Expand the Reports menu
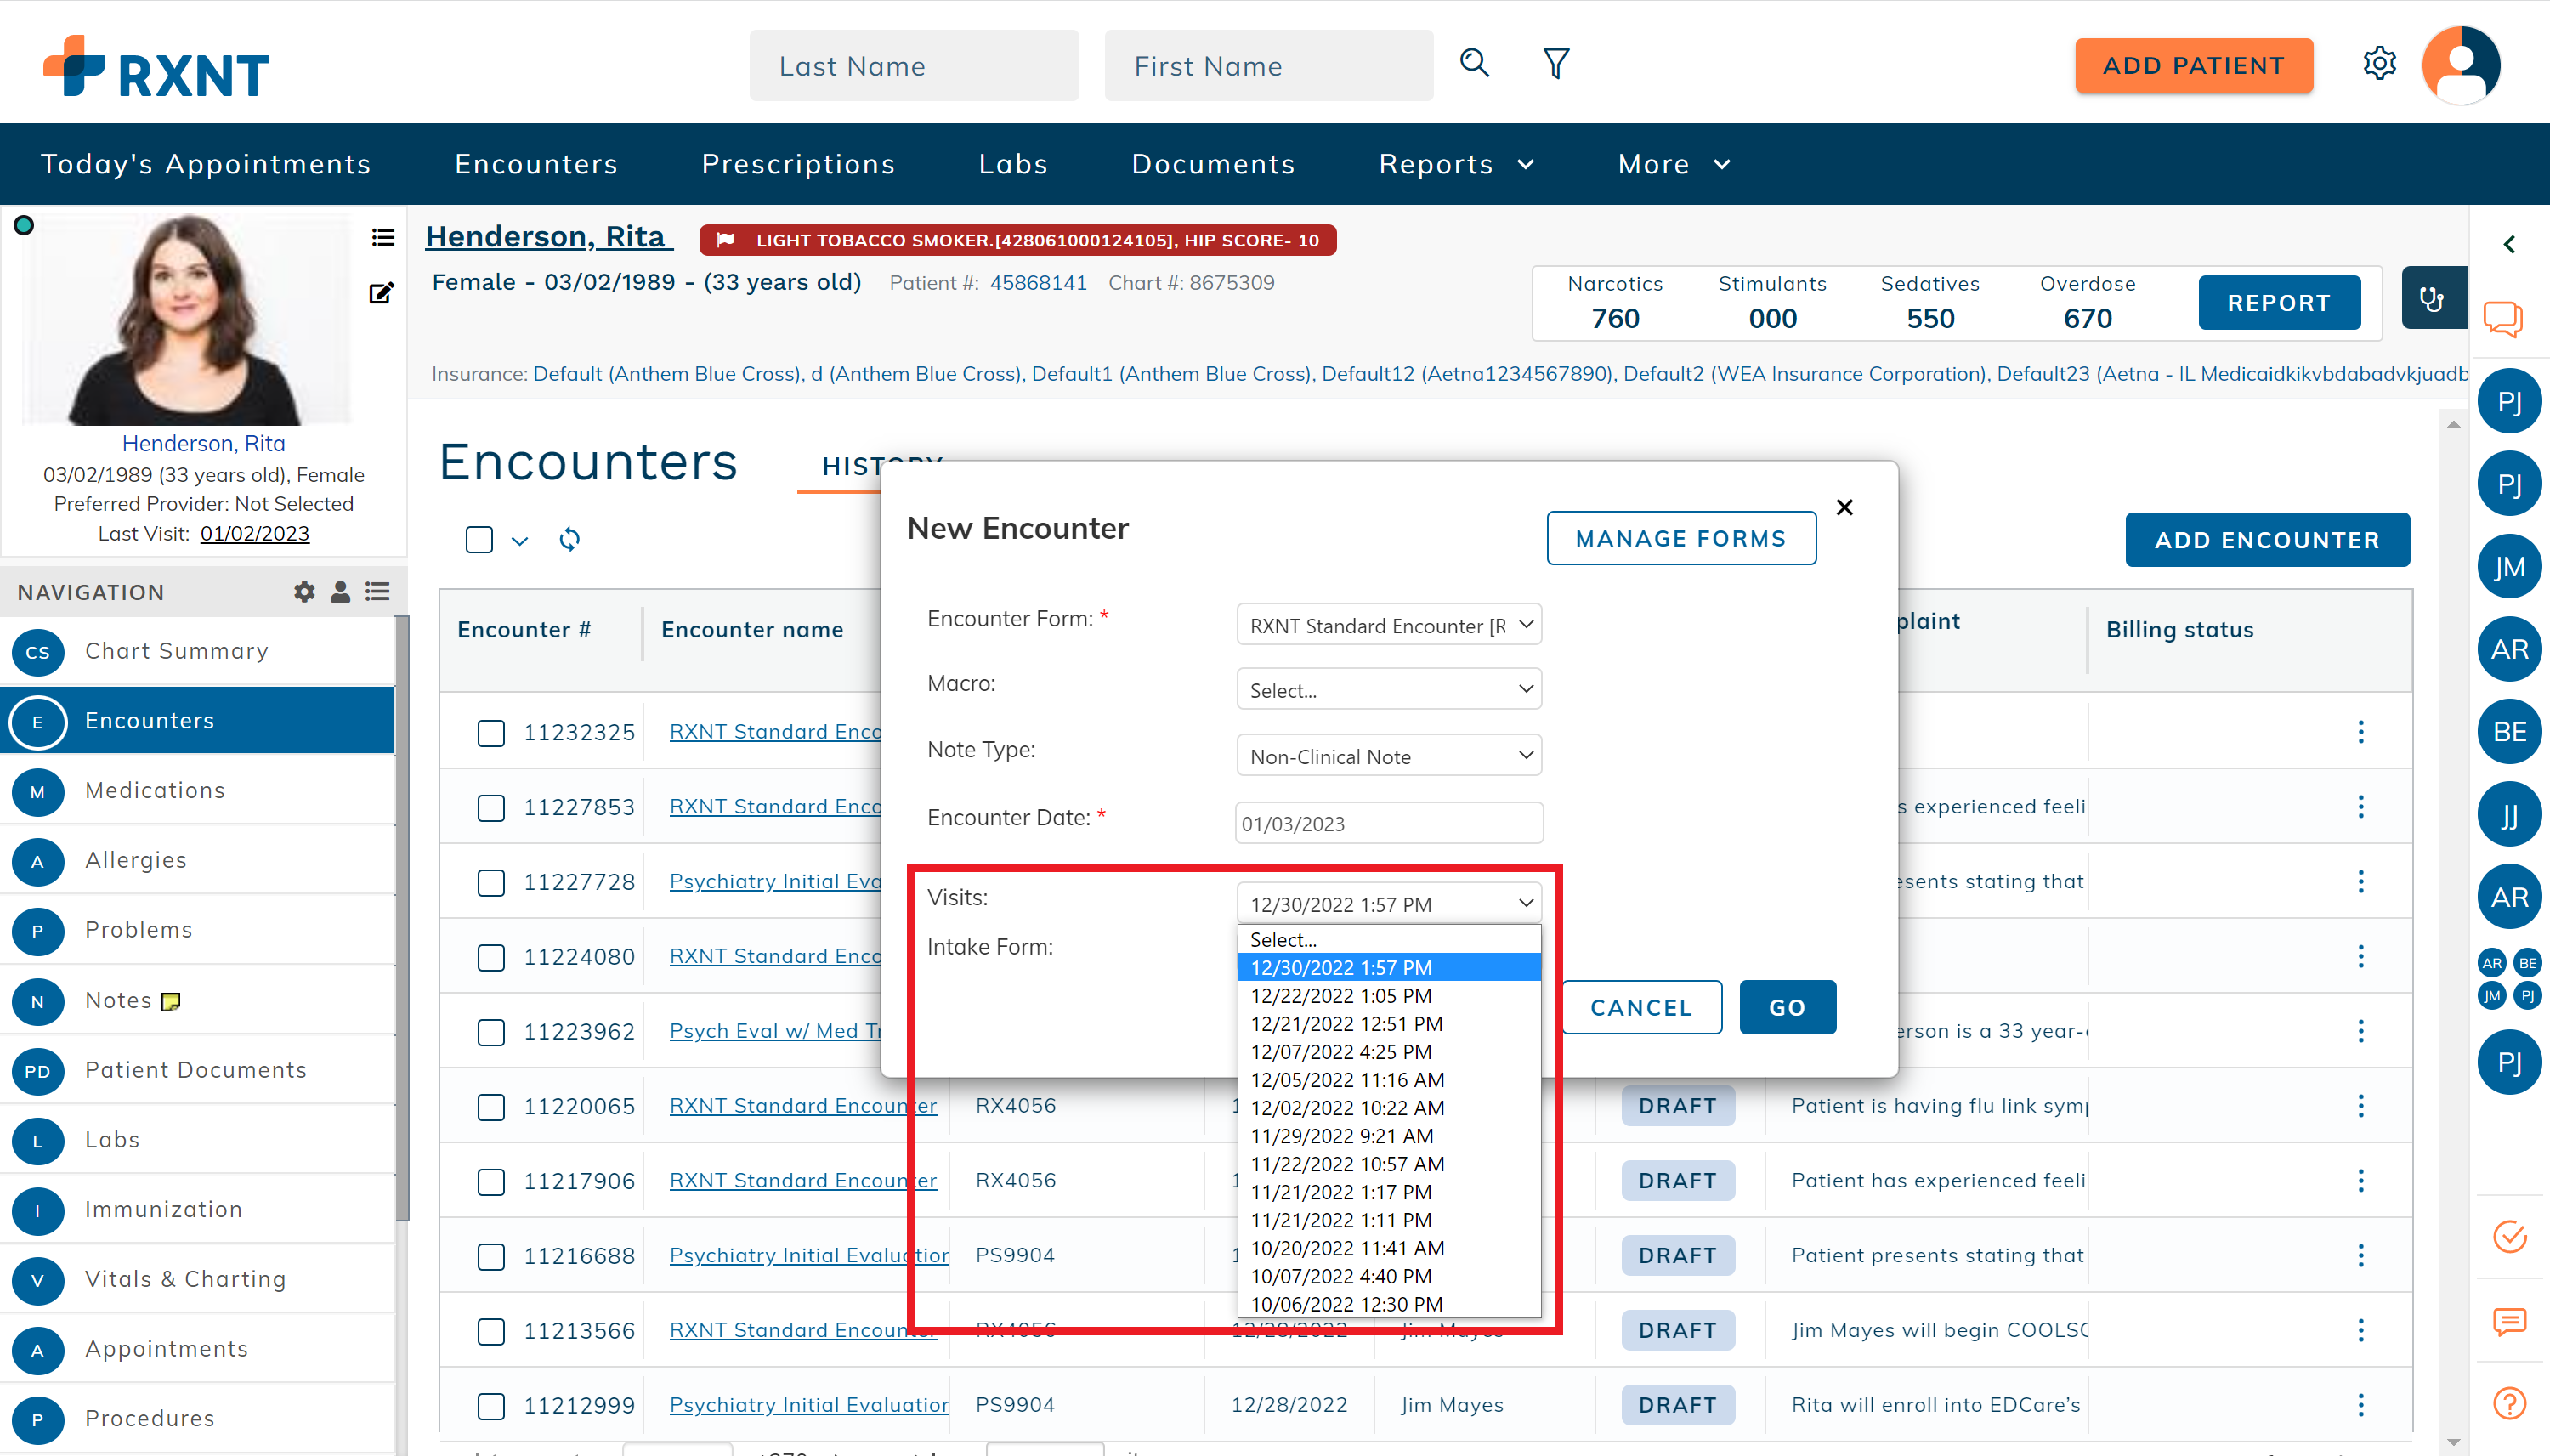Screen dimensions: 2550x1456 (1456, 164)
